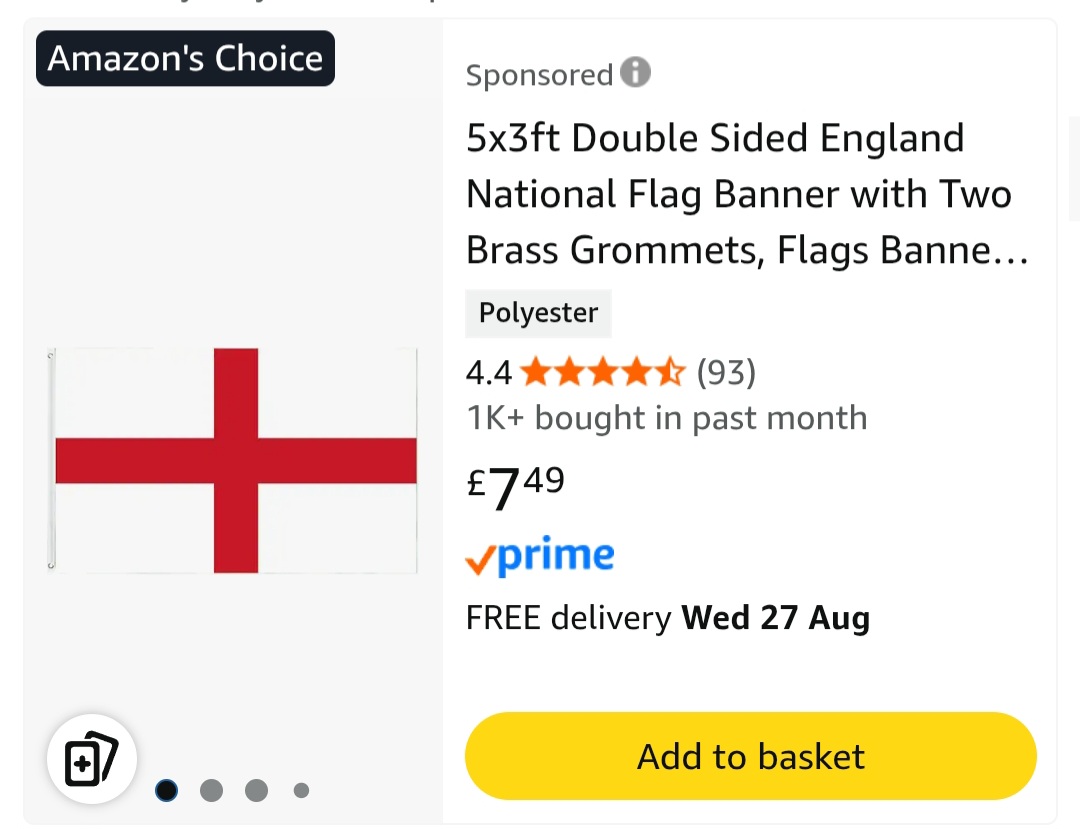1080x829 pixels.
Task: Select the second image carousel dot
Action: pos(211,790)
